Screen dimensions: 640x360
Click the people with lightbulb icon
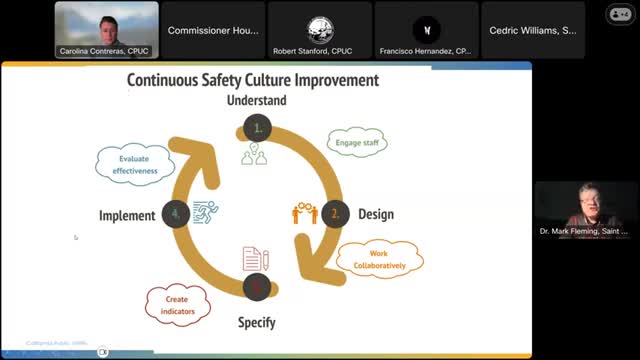[254, 154]
